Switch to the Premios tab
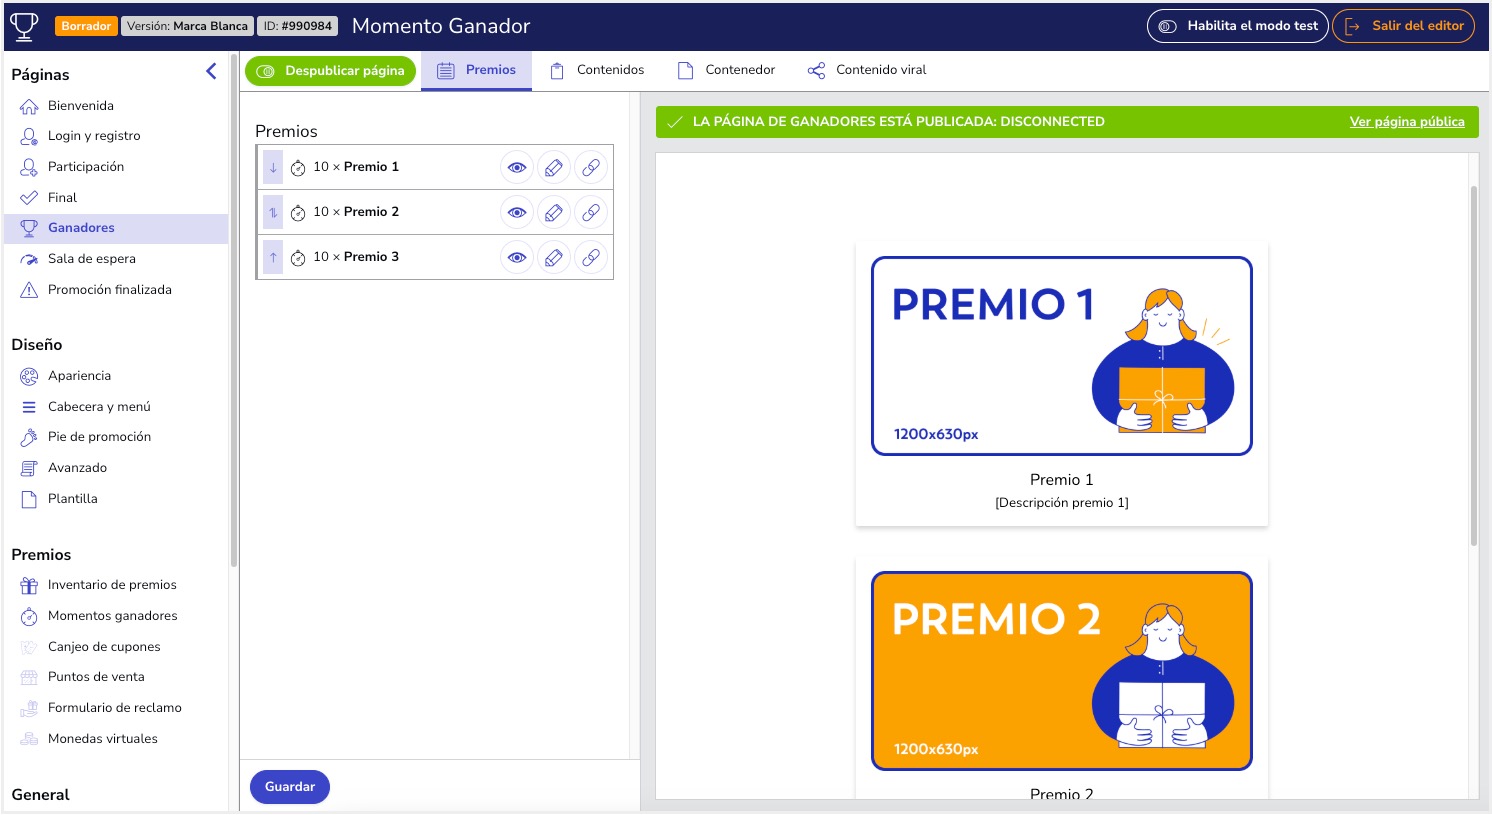The image size is (1492, 815). point(476,70)
